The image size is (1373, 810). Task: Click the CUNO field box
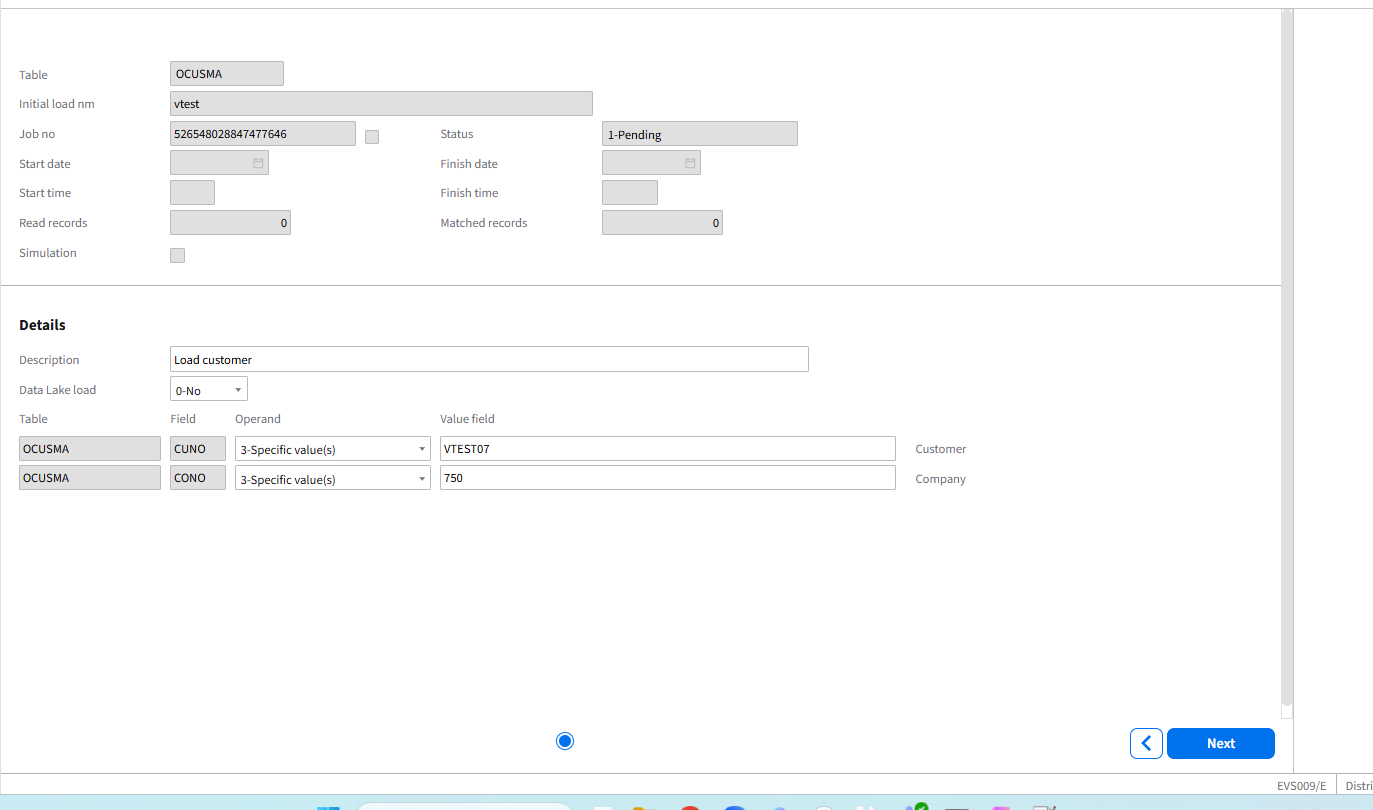pyautogui.click(x=198, y=449)
